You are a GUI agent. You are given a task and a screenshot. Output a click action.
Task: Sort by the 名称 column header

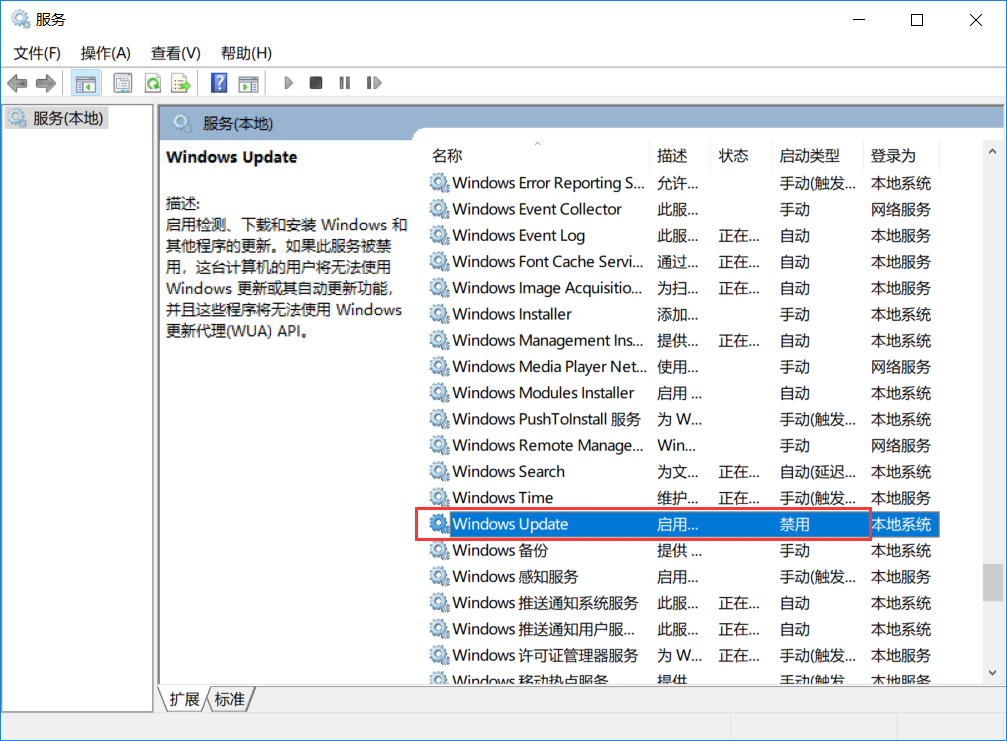point(538,155)
